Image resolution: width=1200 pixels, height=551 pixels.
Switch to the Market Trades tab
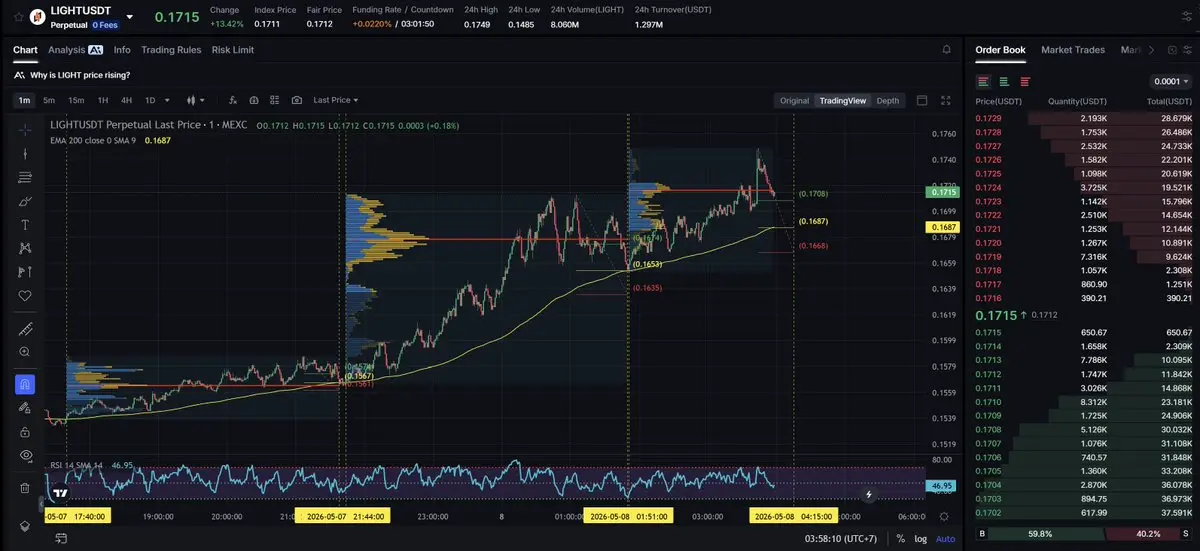click(x=1073, y=49)
